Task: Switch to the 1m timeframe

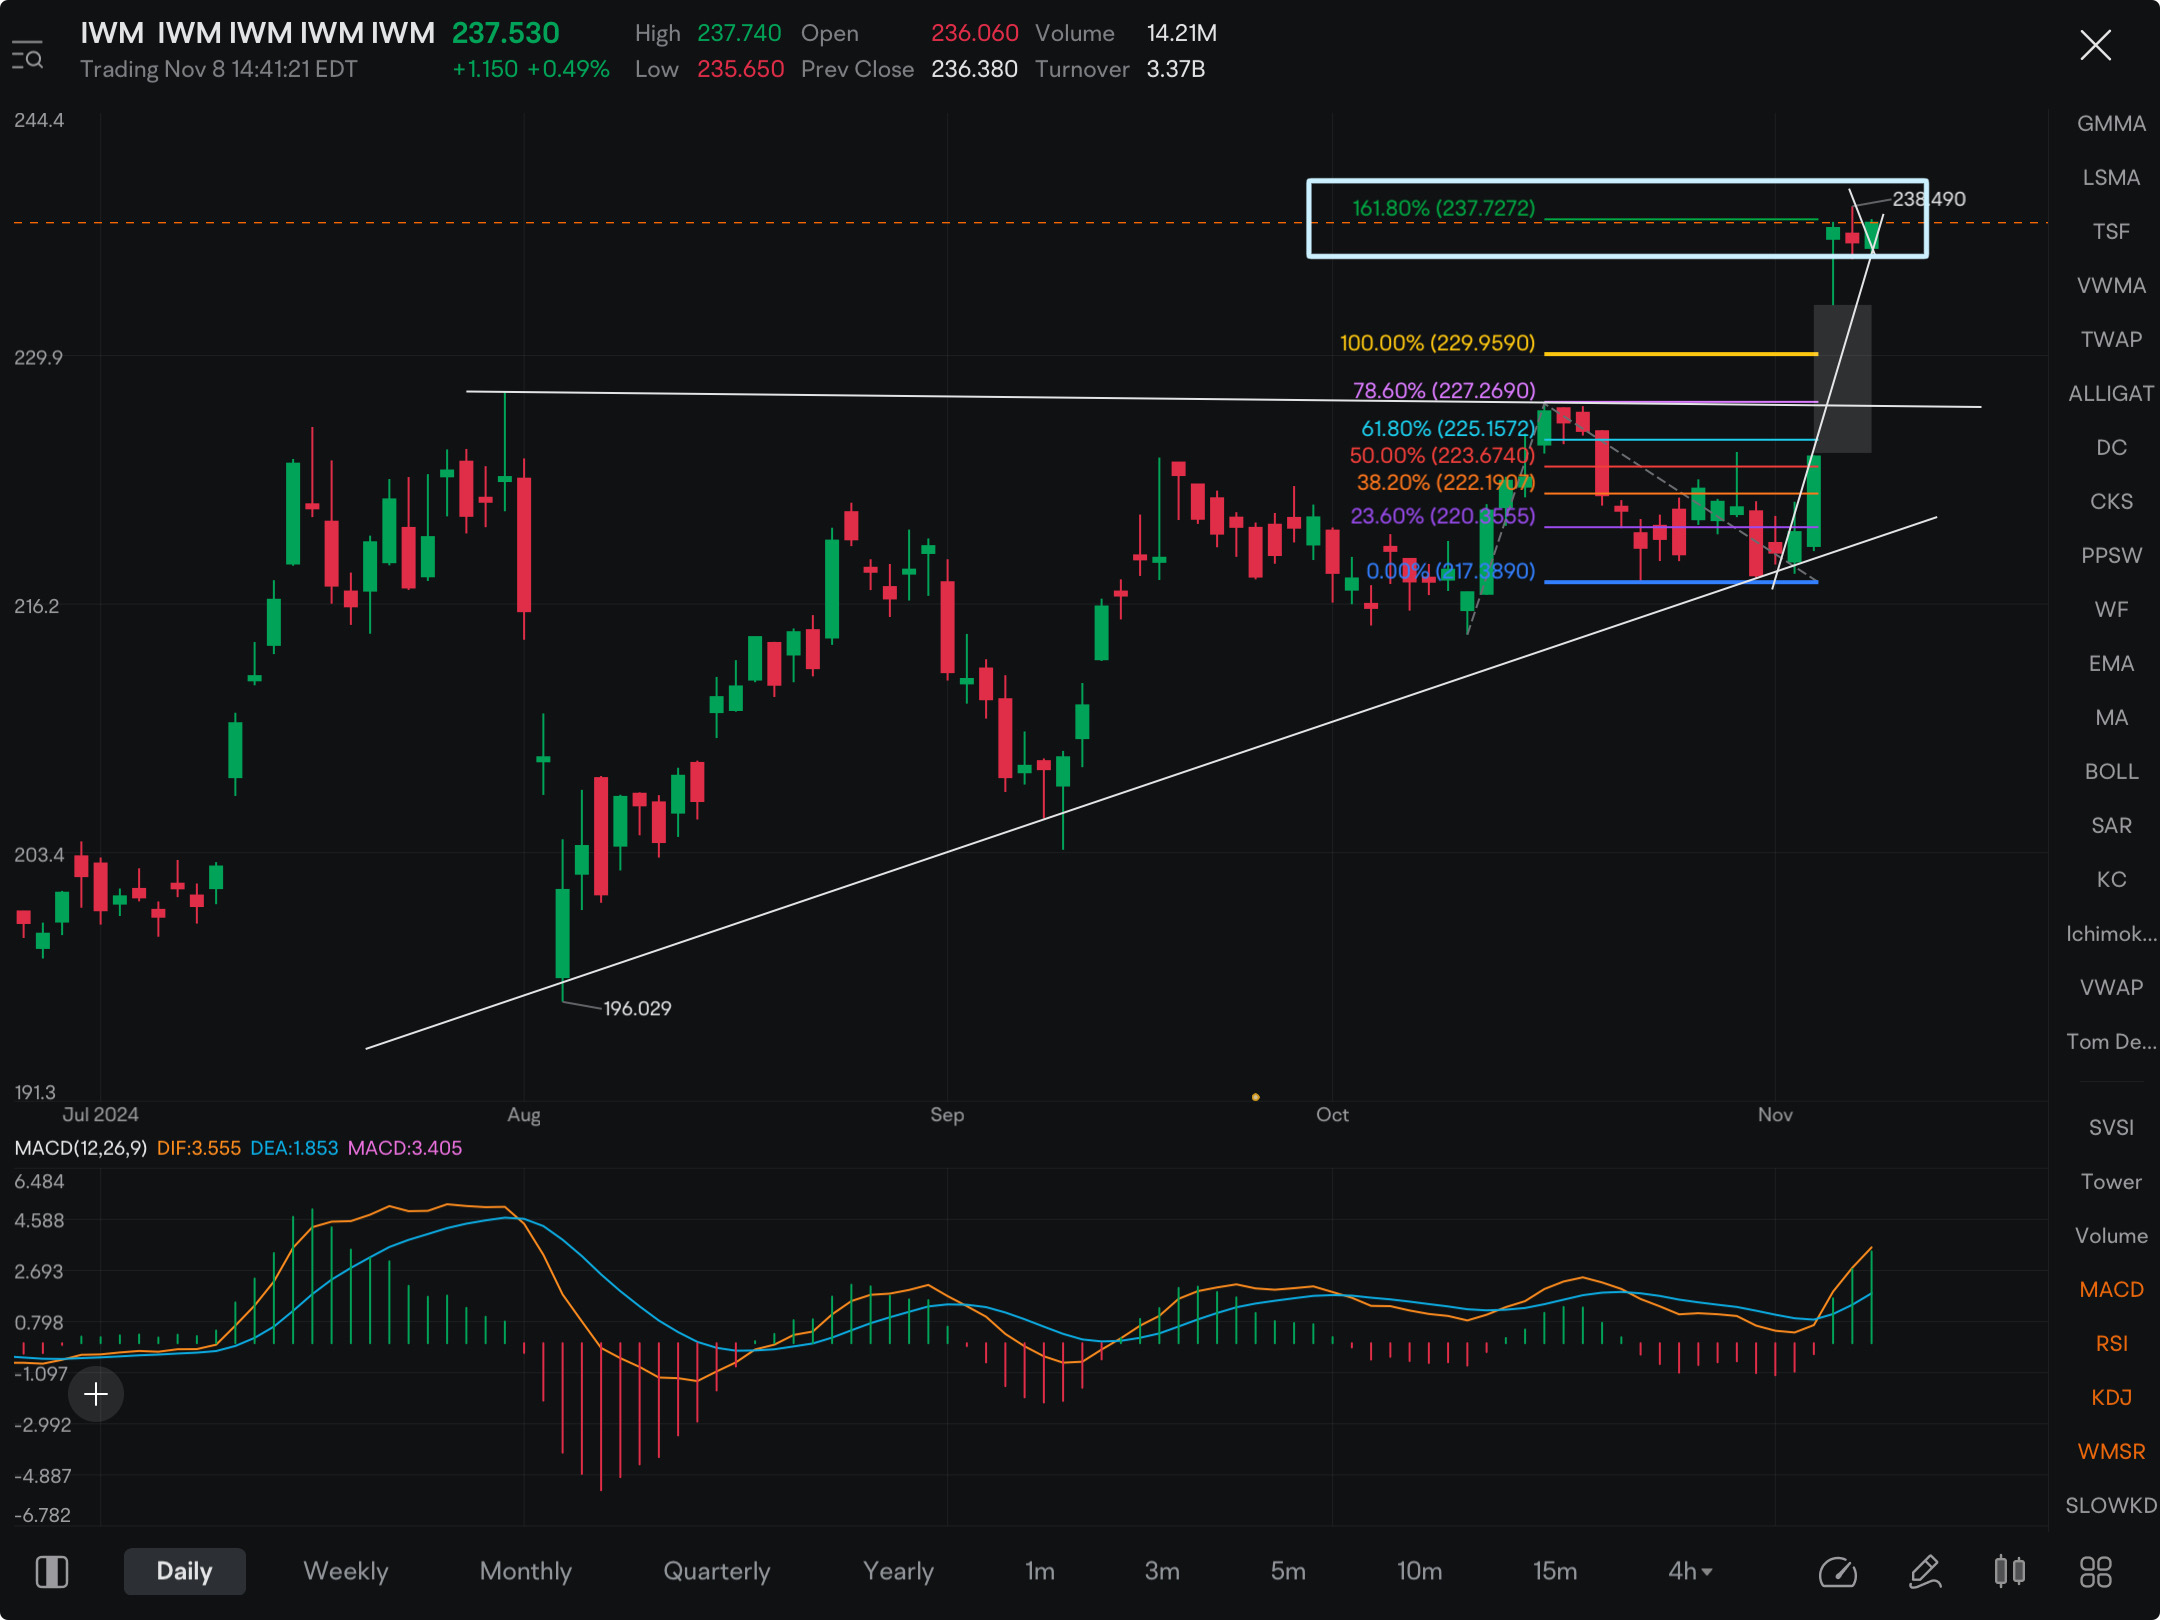Action: 1040,1572
